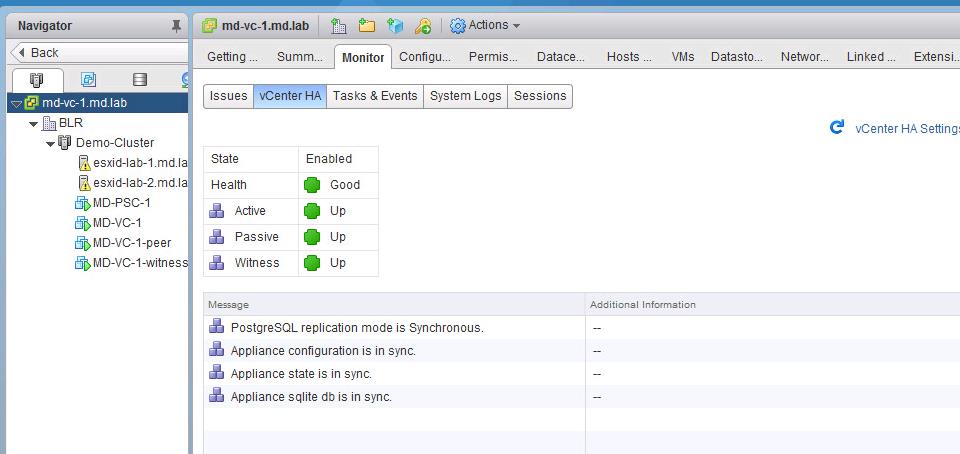Open the Datacenters tab
Image resolution: width=960 pixels, height=454 pixels.
pyautogui.click(x=561, y=57)
